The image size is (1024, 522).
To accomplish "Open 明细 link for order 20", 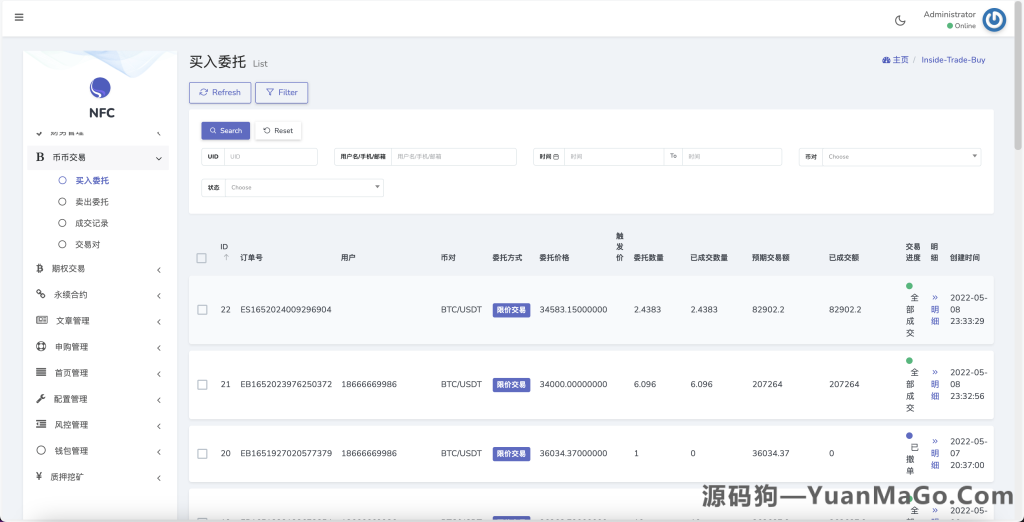I will (935, 453).
